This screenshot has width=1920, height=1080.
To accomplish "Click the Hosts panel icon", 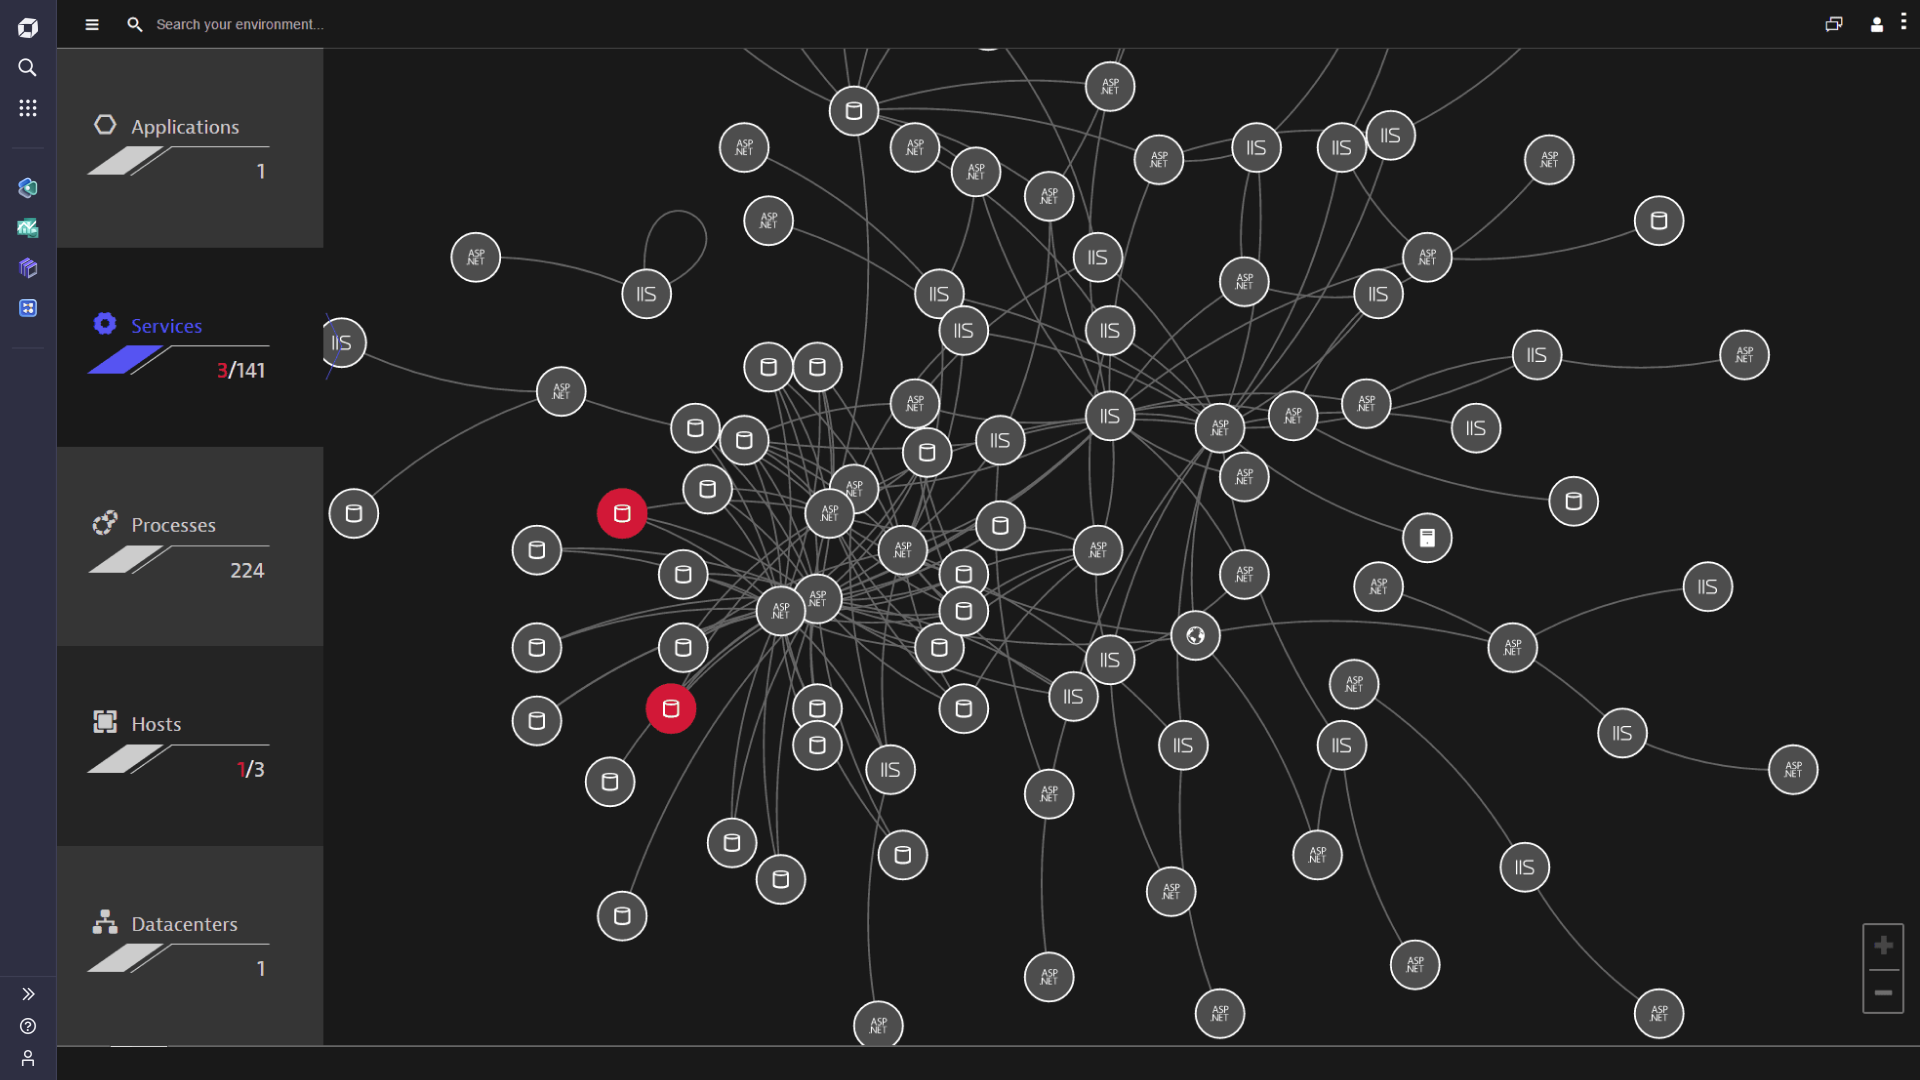I will [x=105, y=721].
